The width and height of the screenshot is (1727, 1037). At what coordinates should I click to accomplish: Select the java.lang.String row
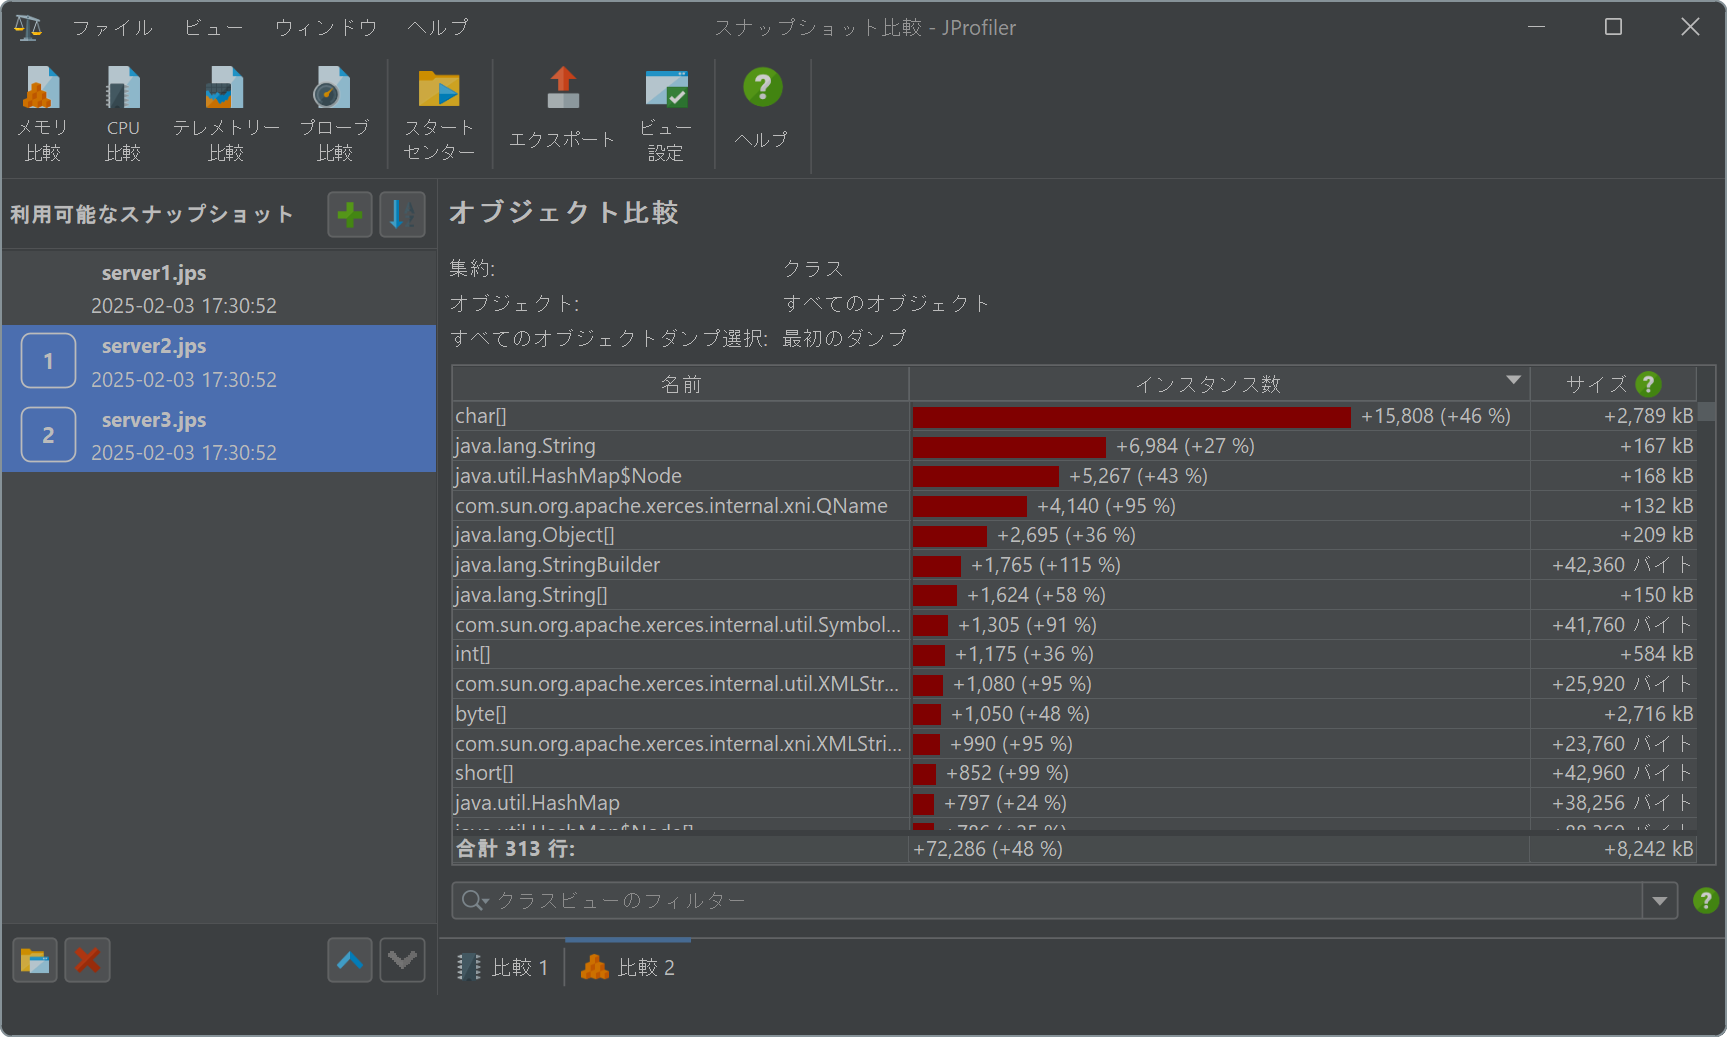pyautogui.click(x=1075, y=446)
